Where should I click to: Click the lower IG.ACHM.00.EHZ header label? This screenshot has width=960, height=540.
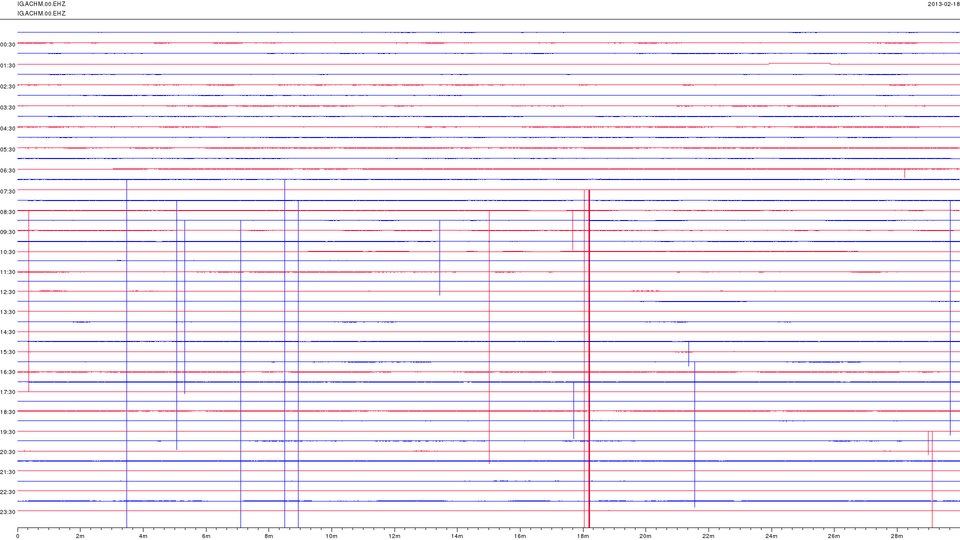(x=41, y=13)
